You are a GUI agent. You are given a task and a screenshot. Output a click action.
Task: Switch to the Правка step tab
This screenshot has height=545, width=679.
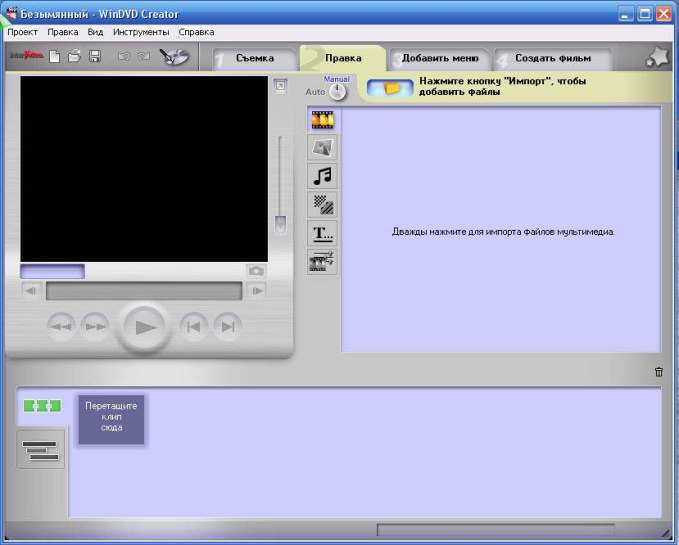tap(343, 58)
